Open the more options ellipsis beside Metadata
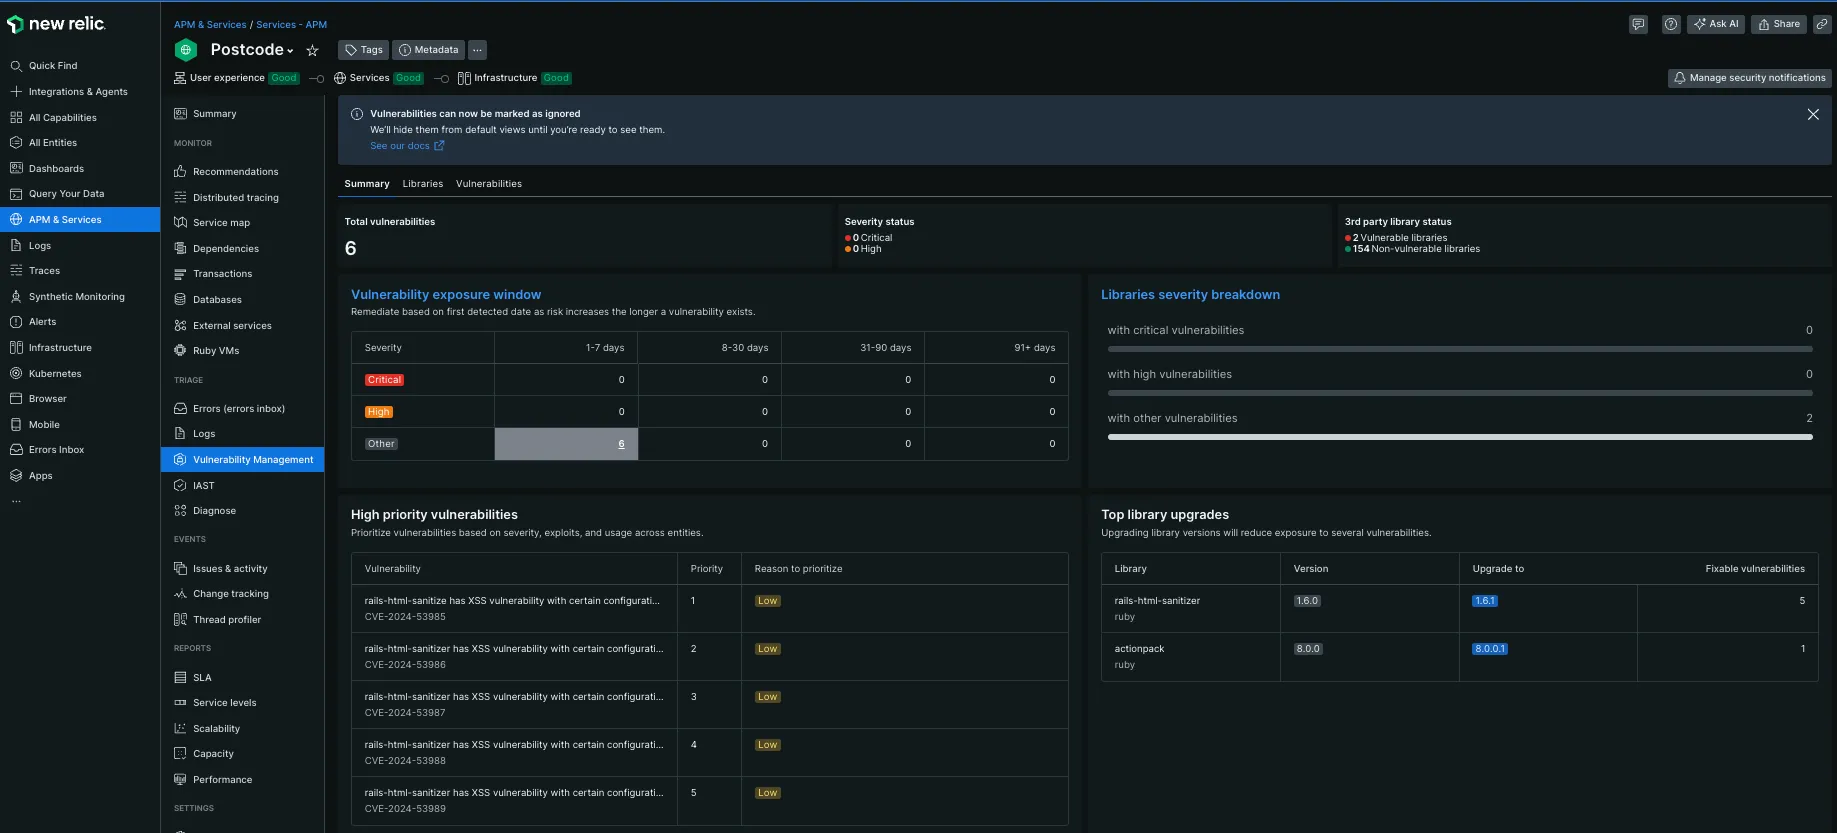Screen dimensions: 1837x833 477,50
